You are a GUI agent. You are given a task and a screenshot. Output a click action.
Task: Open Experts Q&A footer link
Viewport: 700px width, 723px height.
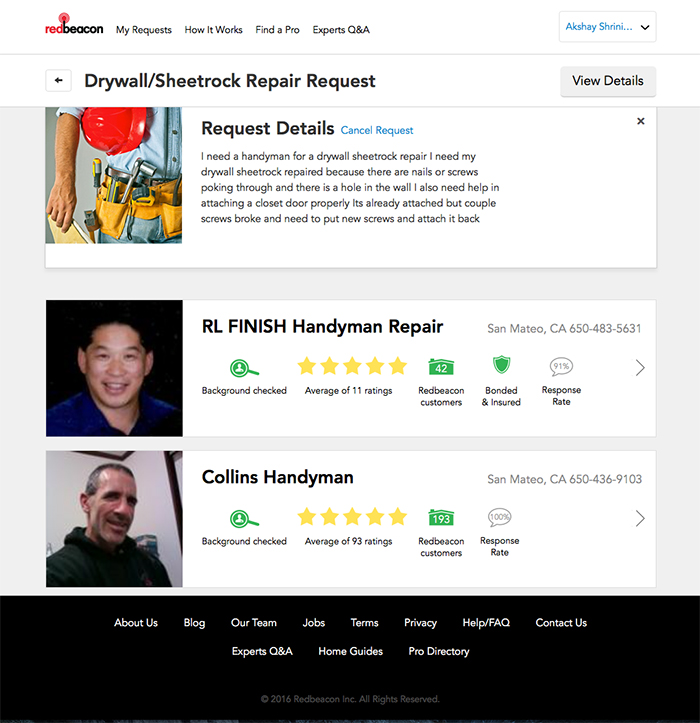click(x=262, y=651)
